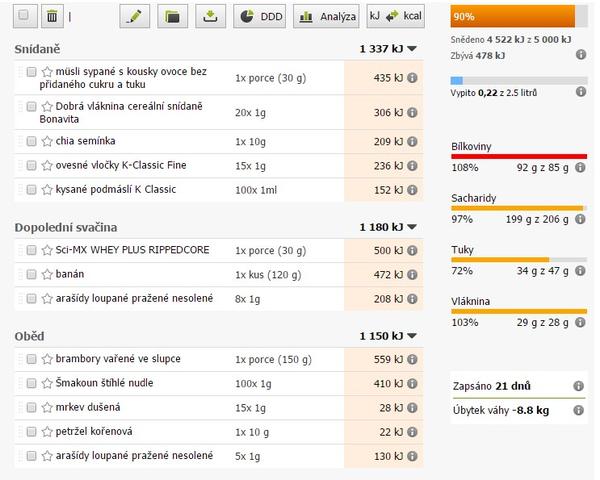Collapse the Snídaně meal arrow
Image resolution: width=600 pixels, height=480 pixels.
point(411,47)
